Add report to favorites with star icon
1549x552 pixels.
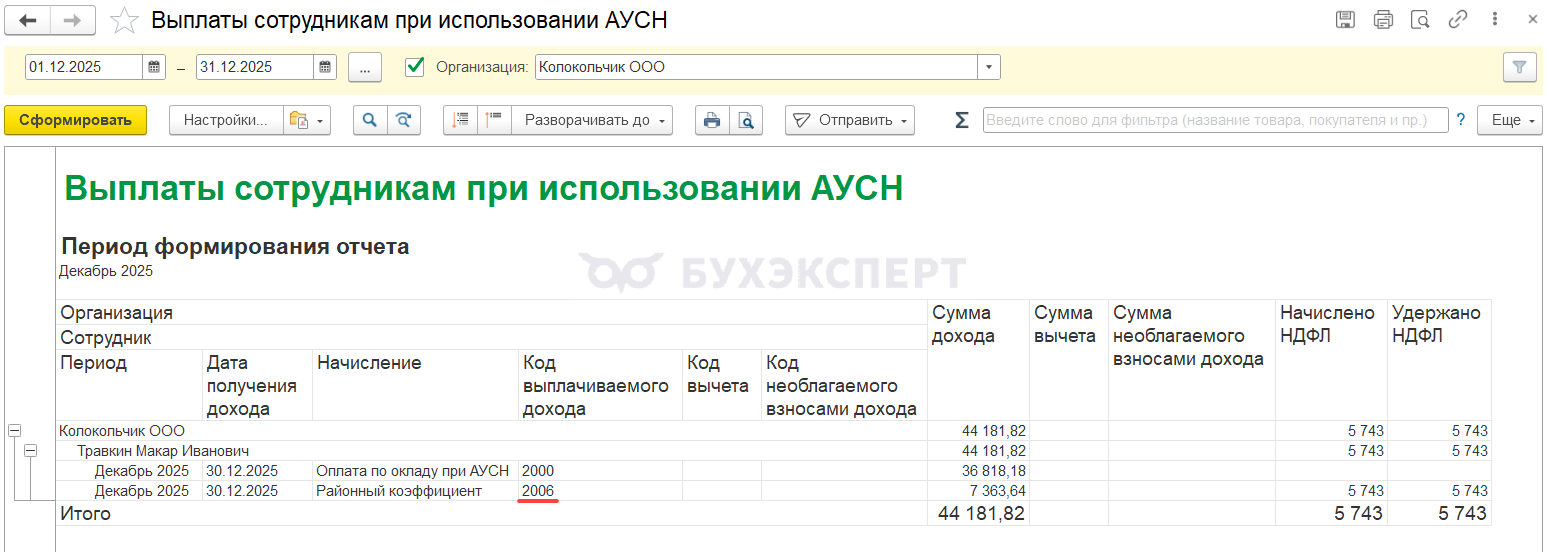coord(124,20)
